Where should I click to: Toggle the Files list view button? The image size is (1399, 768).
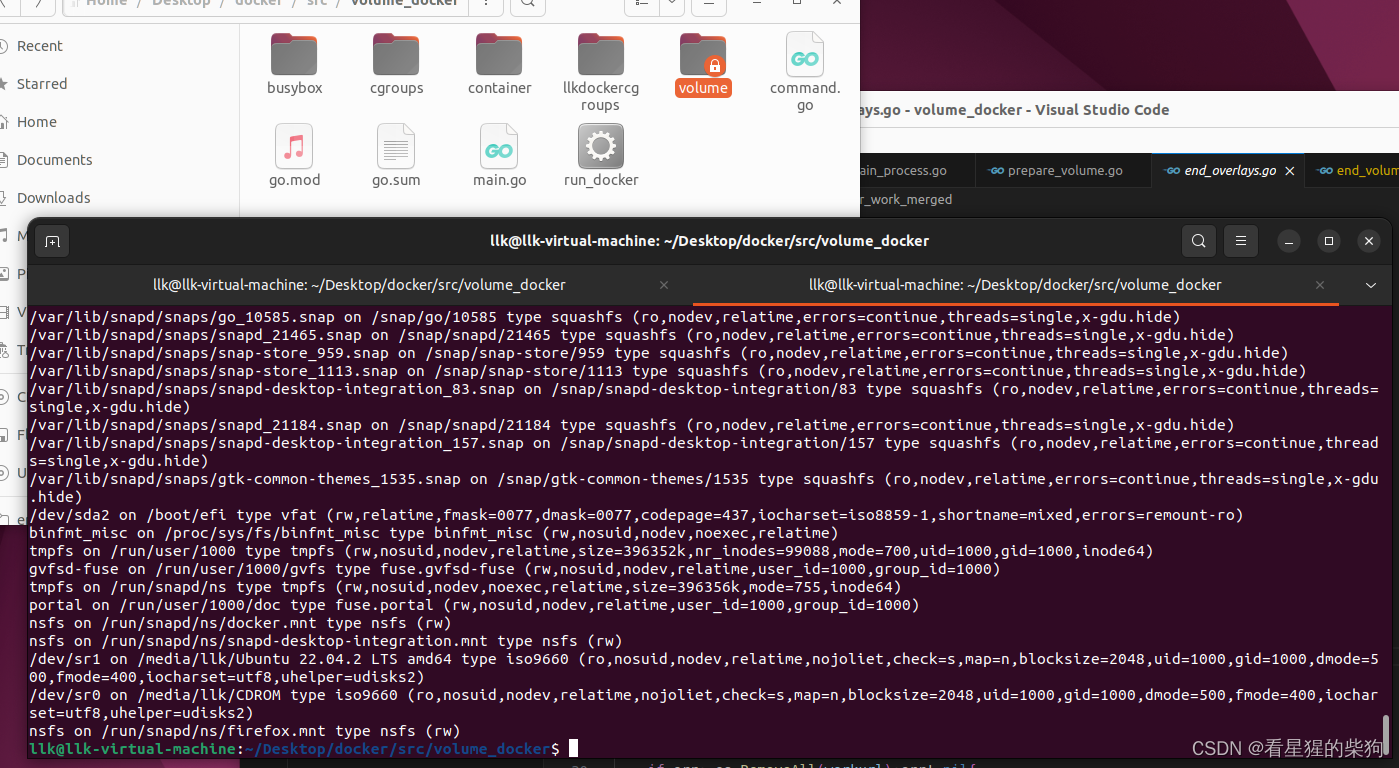pos(641,4)
